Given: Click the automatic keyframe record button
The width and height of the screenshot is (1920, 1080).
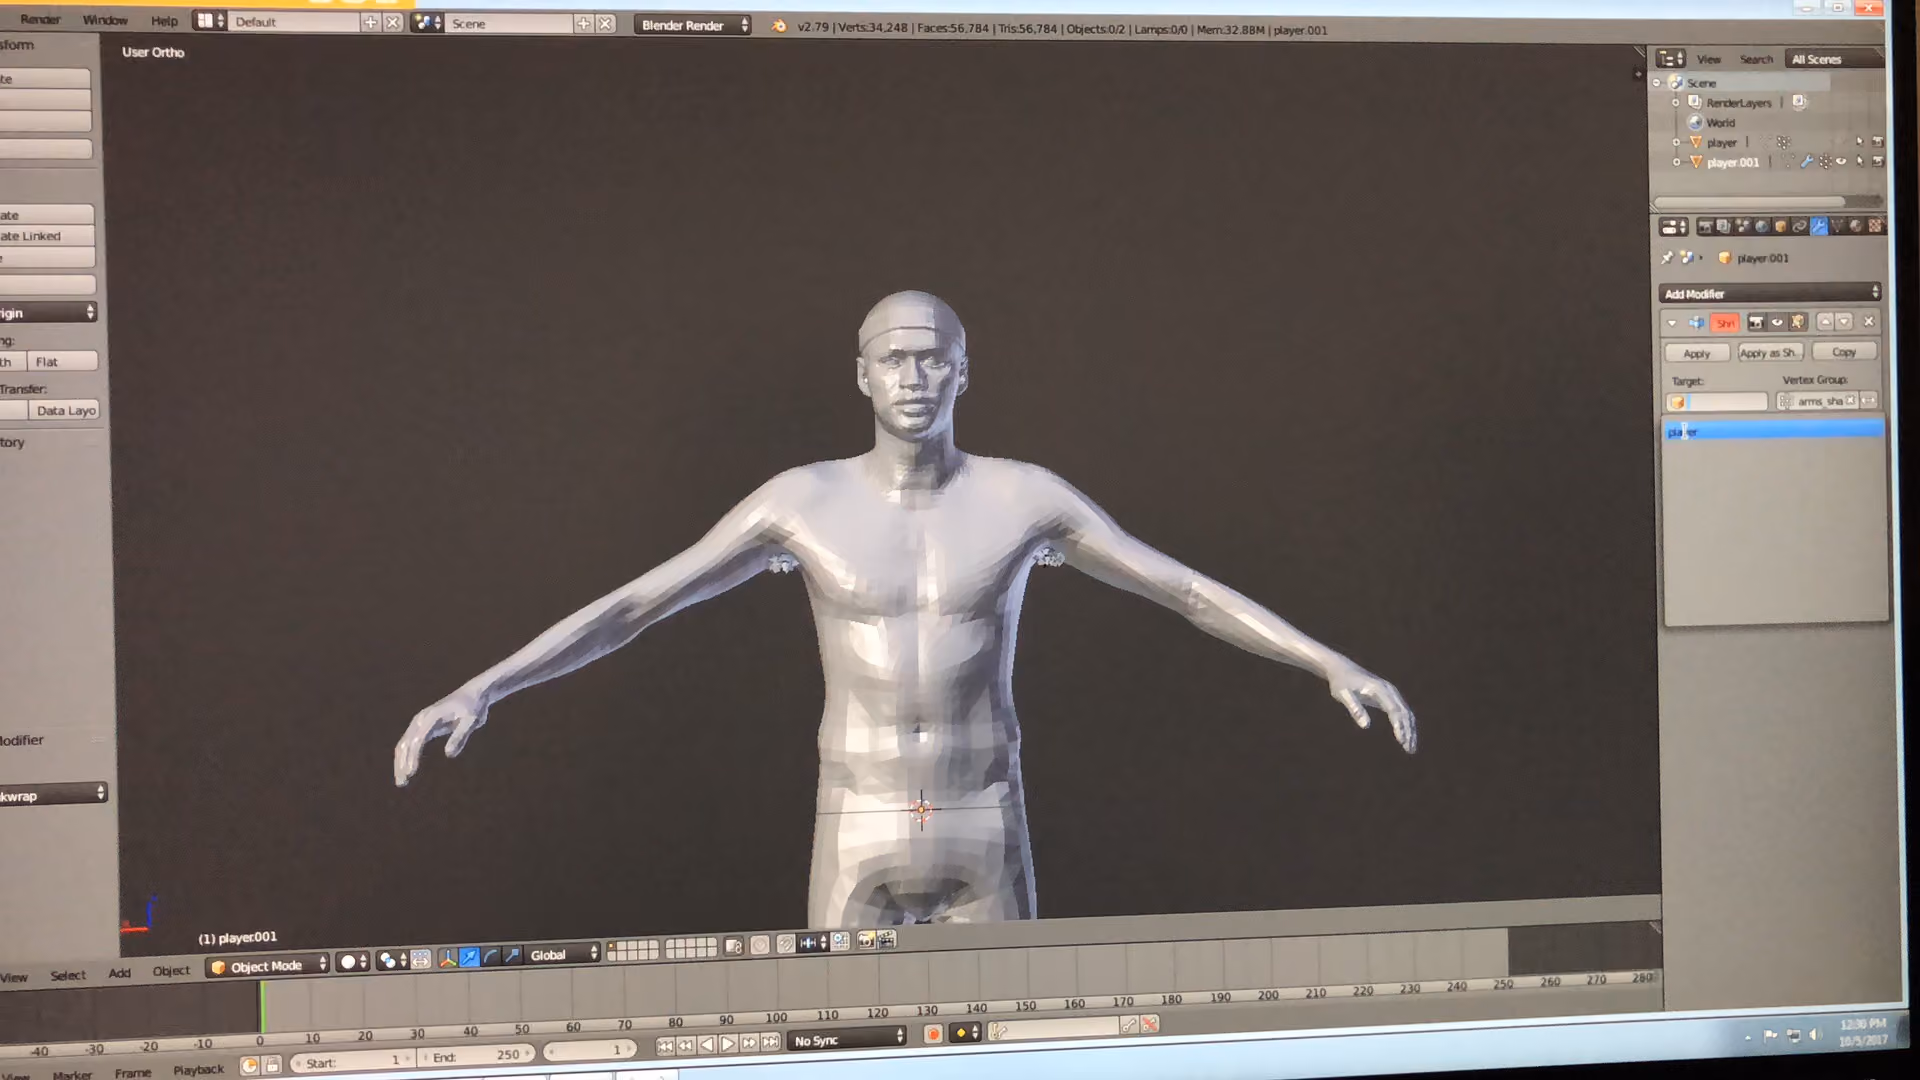Looking at the screenshot, I should click(x=933, y=1035).
